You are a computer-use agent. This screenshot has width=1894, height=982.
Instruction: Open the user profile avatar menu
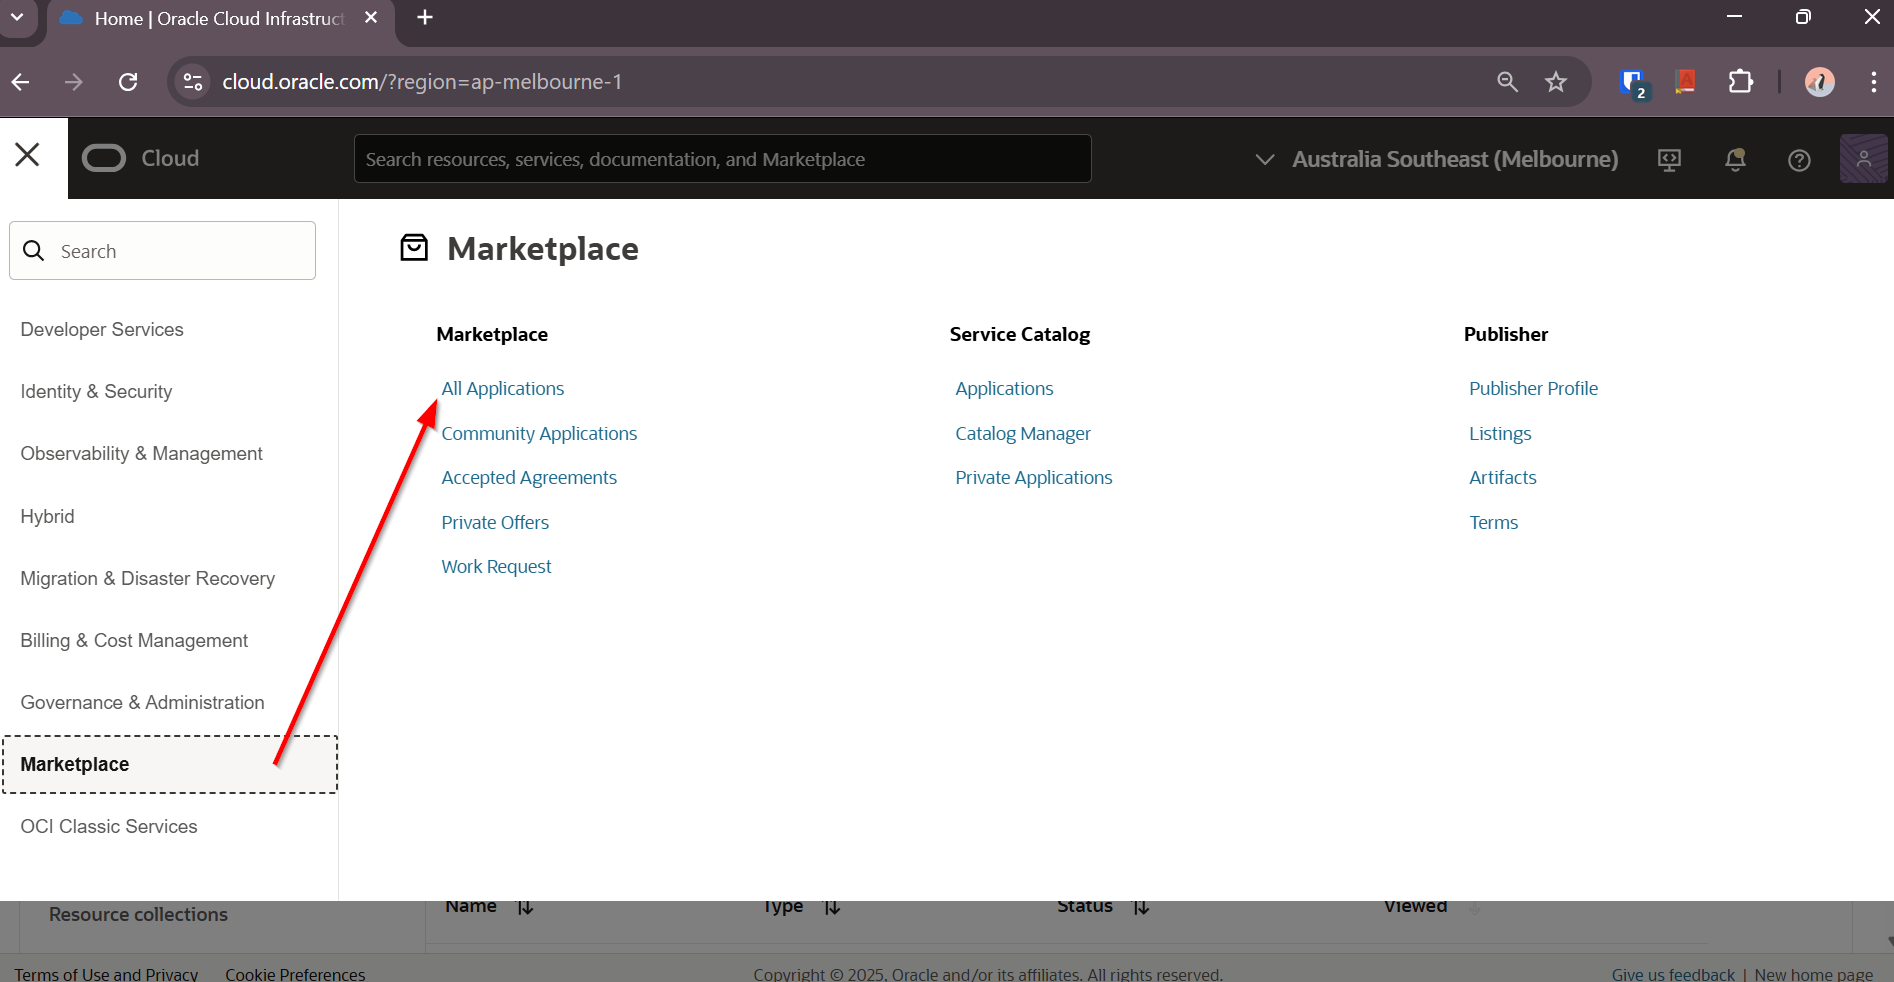coord(1863,159)
